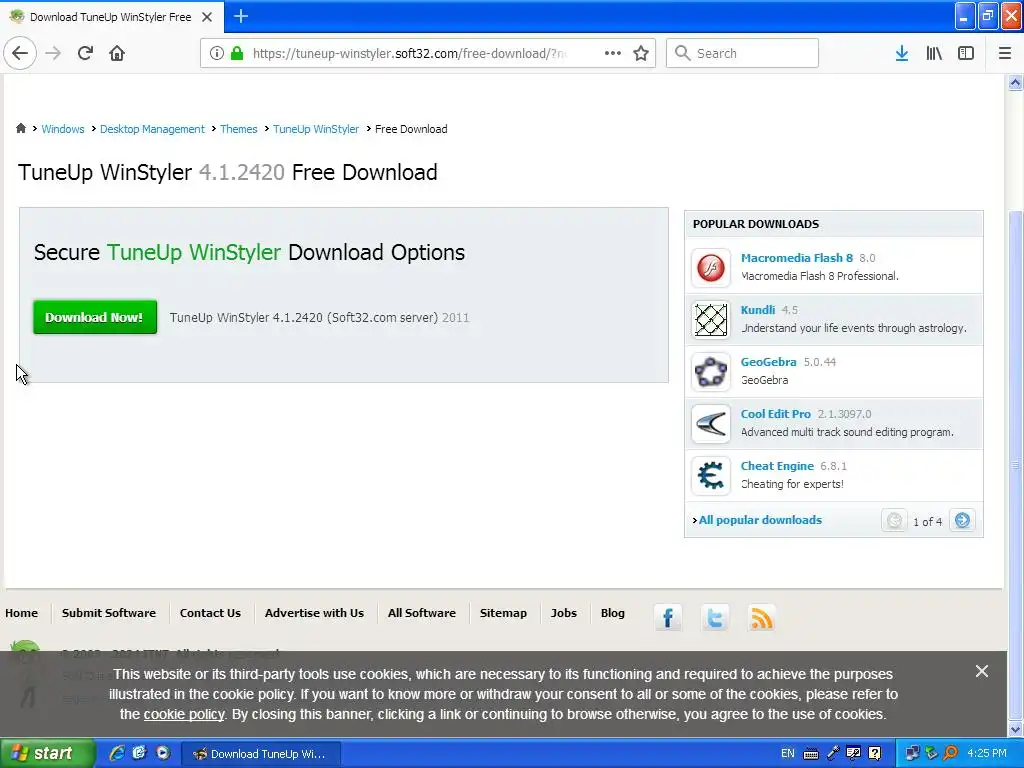Image resolution: width=1024 pixels, height=768 pixels.
Task: Open page actions three-dot menu
Action: point(613,53)
